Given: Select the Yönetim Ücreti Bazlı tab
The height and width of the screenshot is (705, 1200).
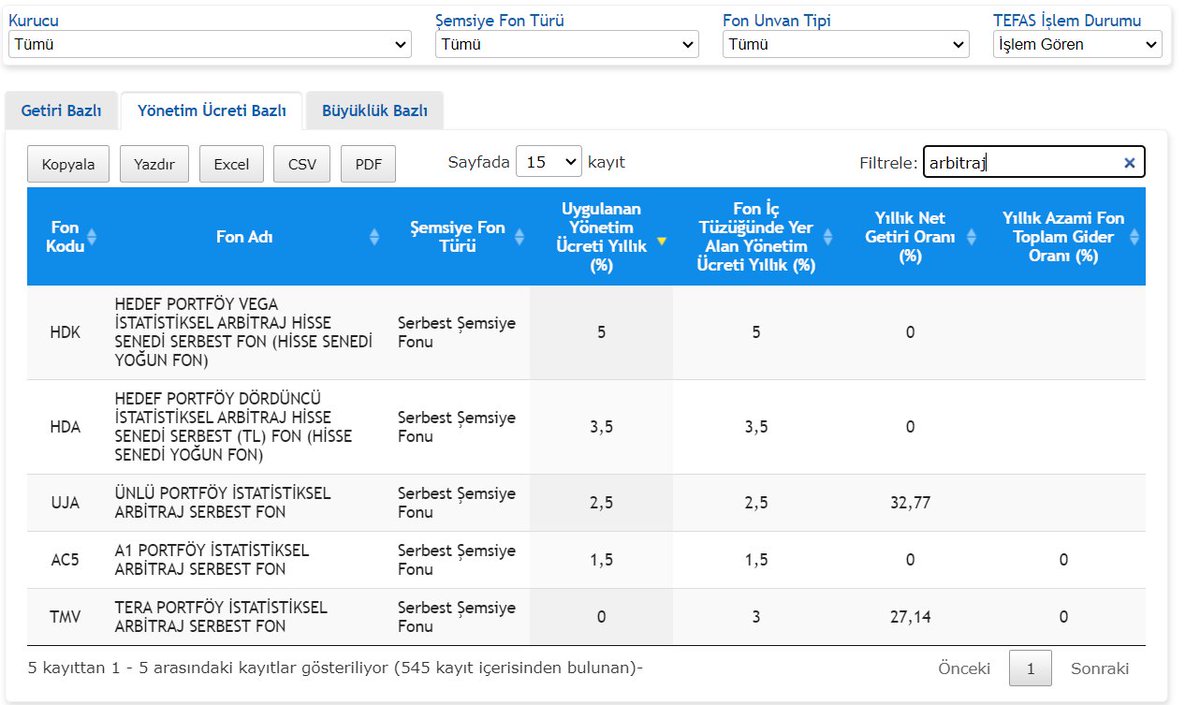Looking at the screenshot, I should pos(212,111).
